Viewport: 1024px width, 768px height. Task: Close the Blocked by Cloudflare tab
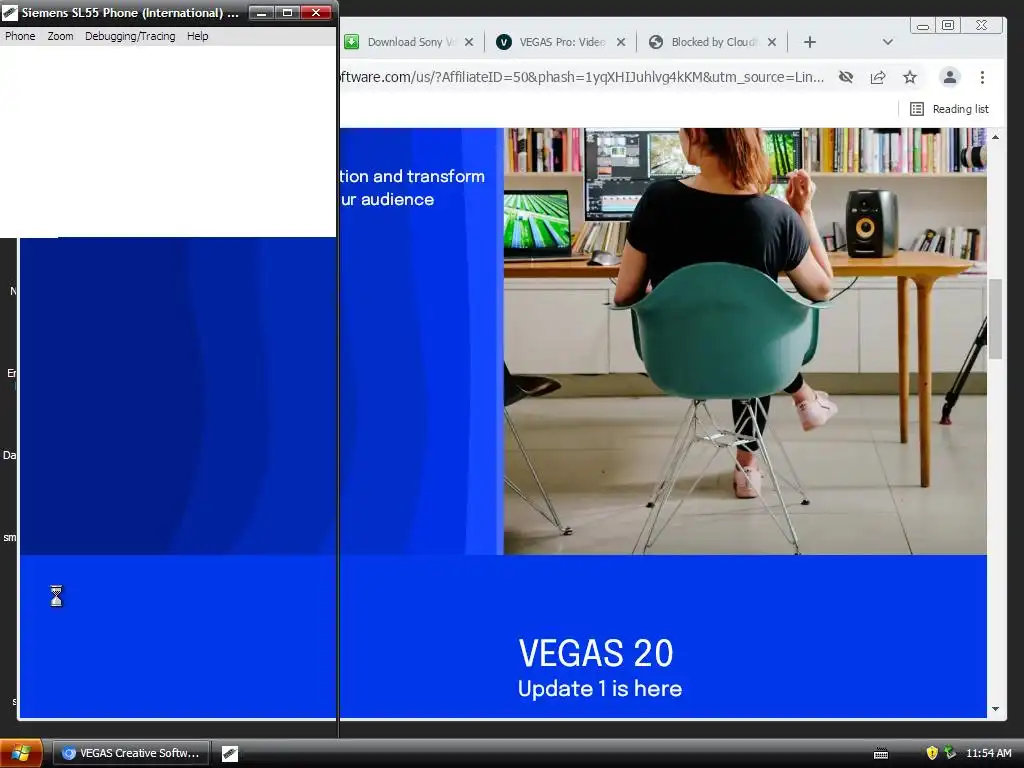[772, 42]
